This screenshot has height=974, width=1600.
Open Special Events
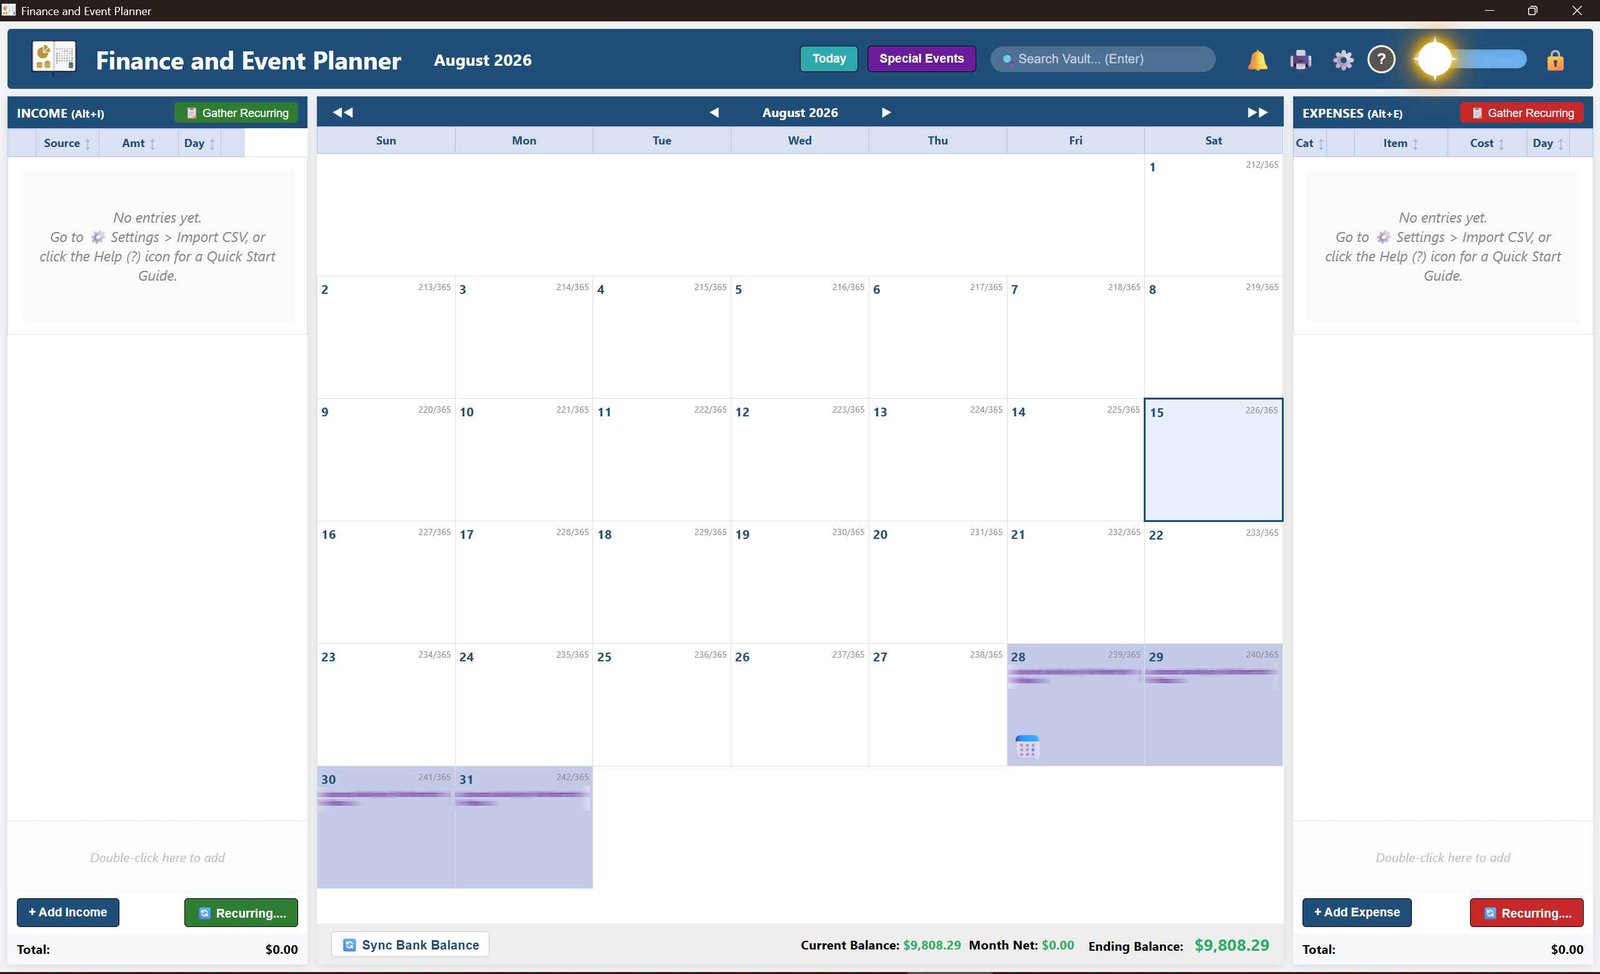tap(921, 59)
